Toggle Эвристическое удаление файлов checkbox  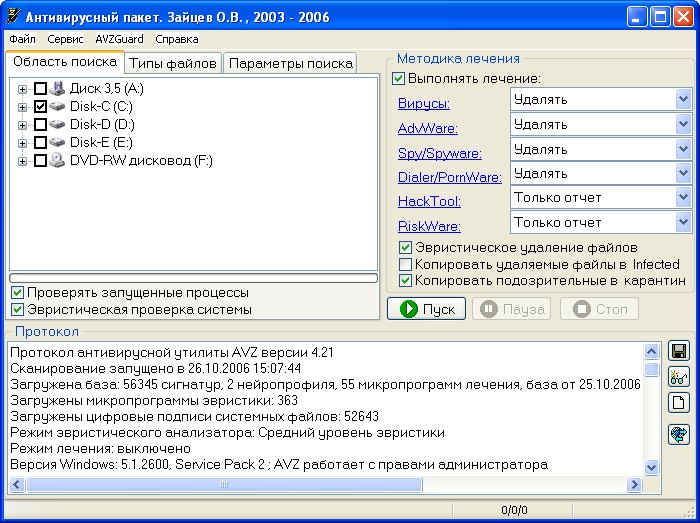tap(405, 247)
